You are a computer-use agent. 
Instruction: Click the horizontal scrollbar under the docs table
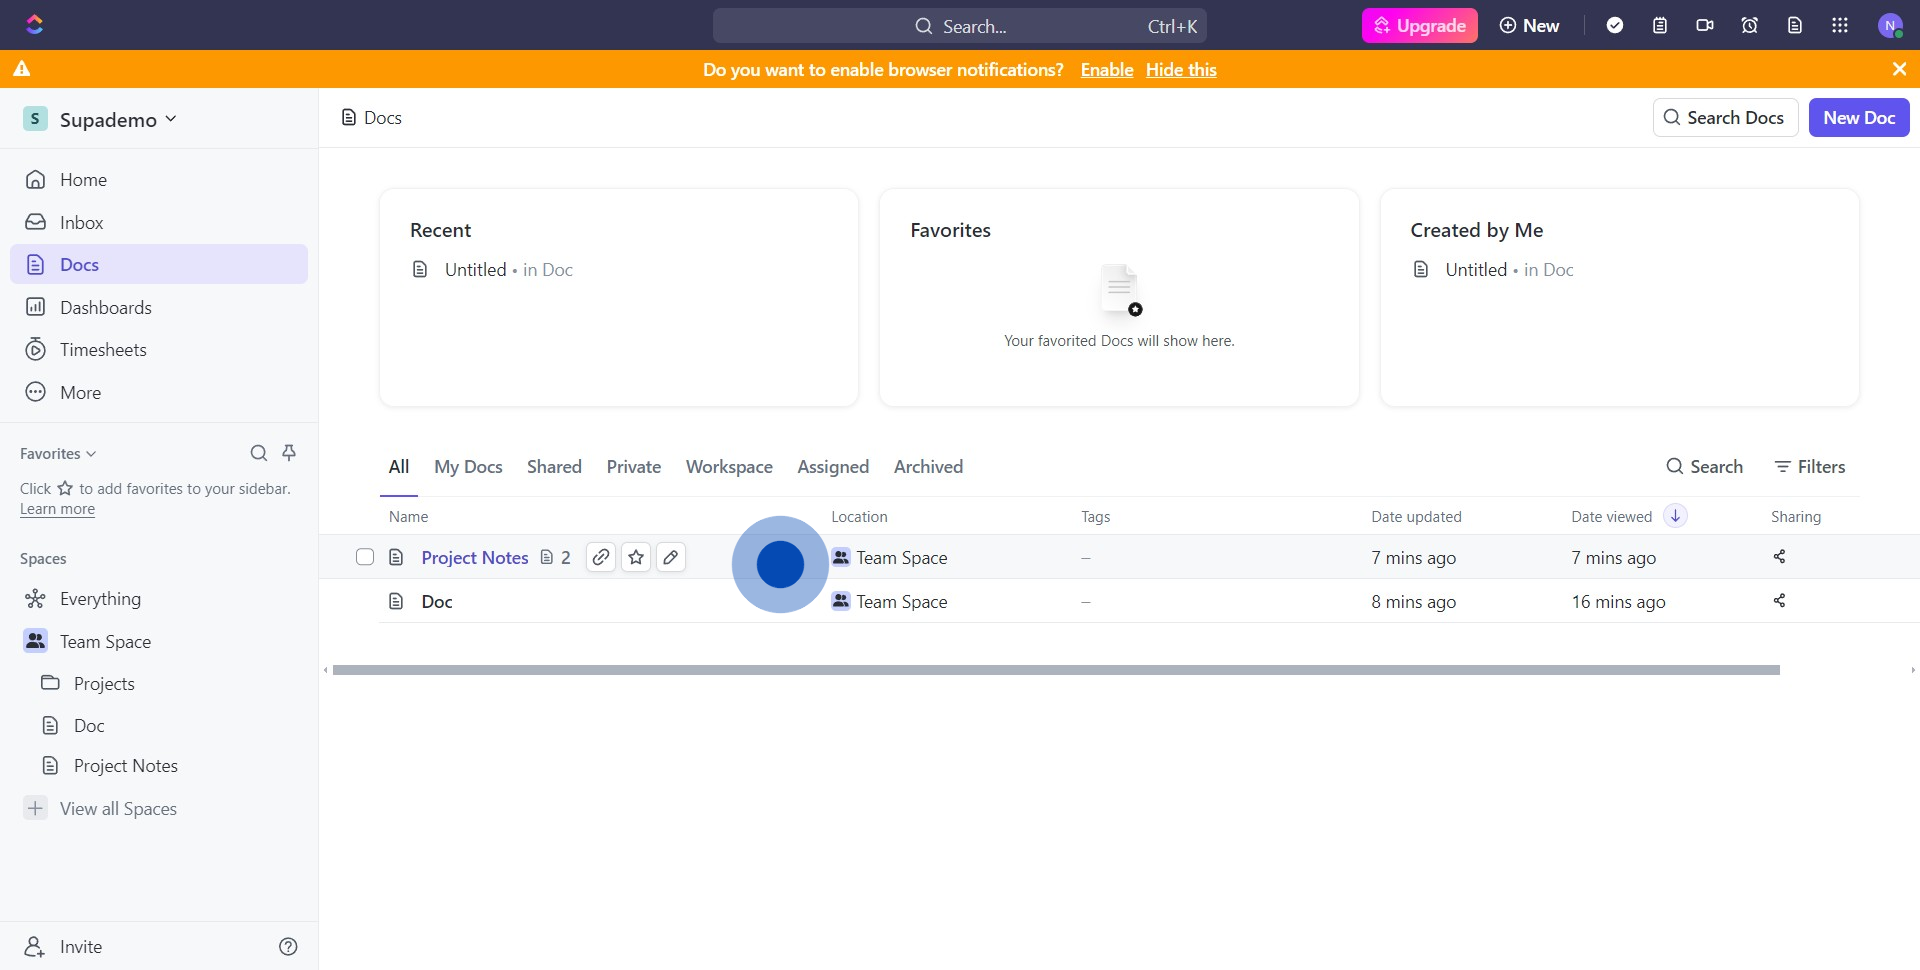point(1055,670)
